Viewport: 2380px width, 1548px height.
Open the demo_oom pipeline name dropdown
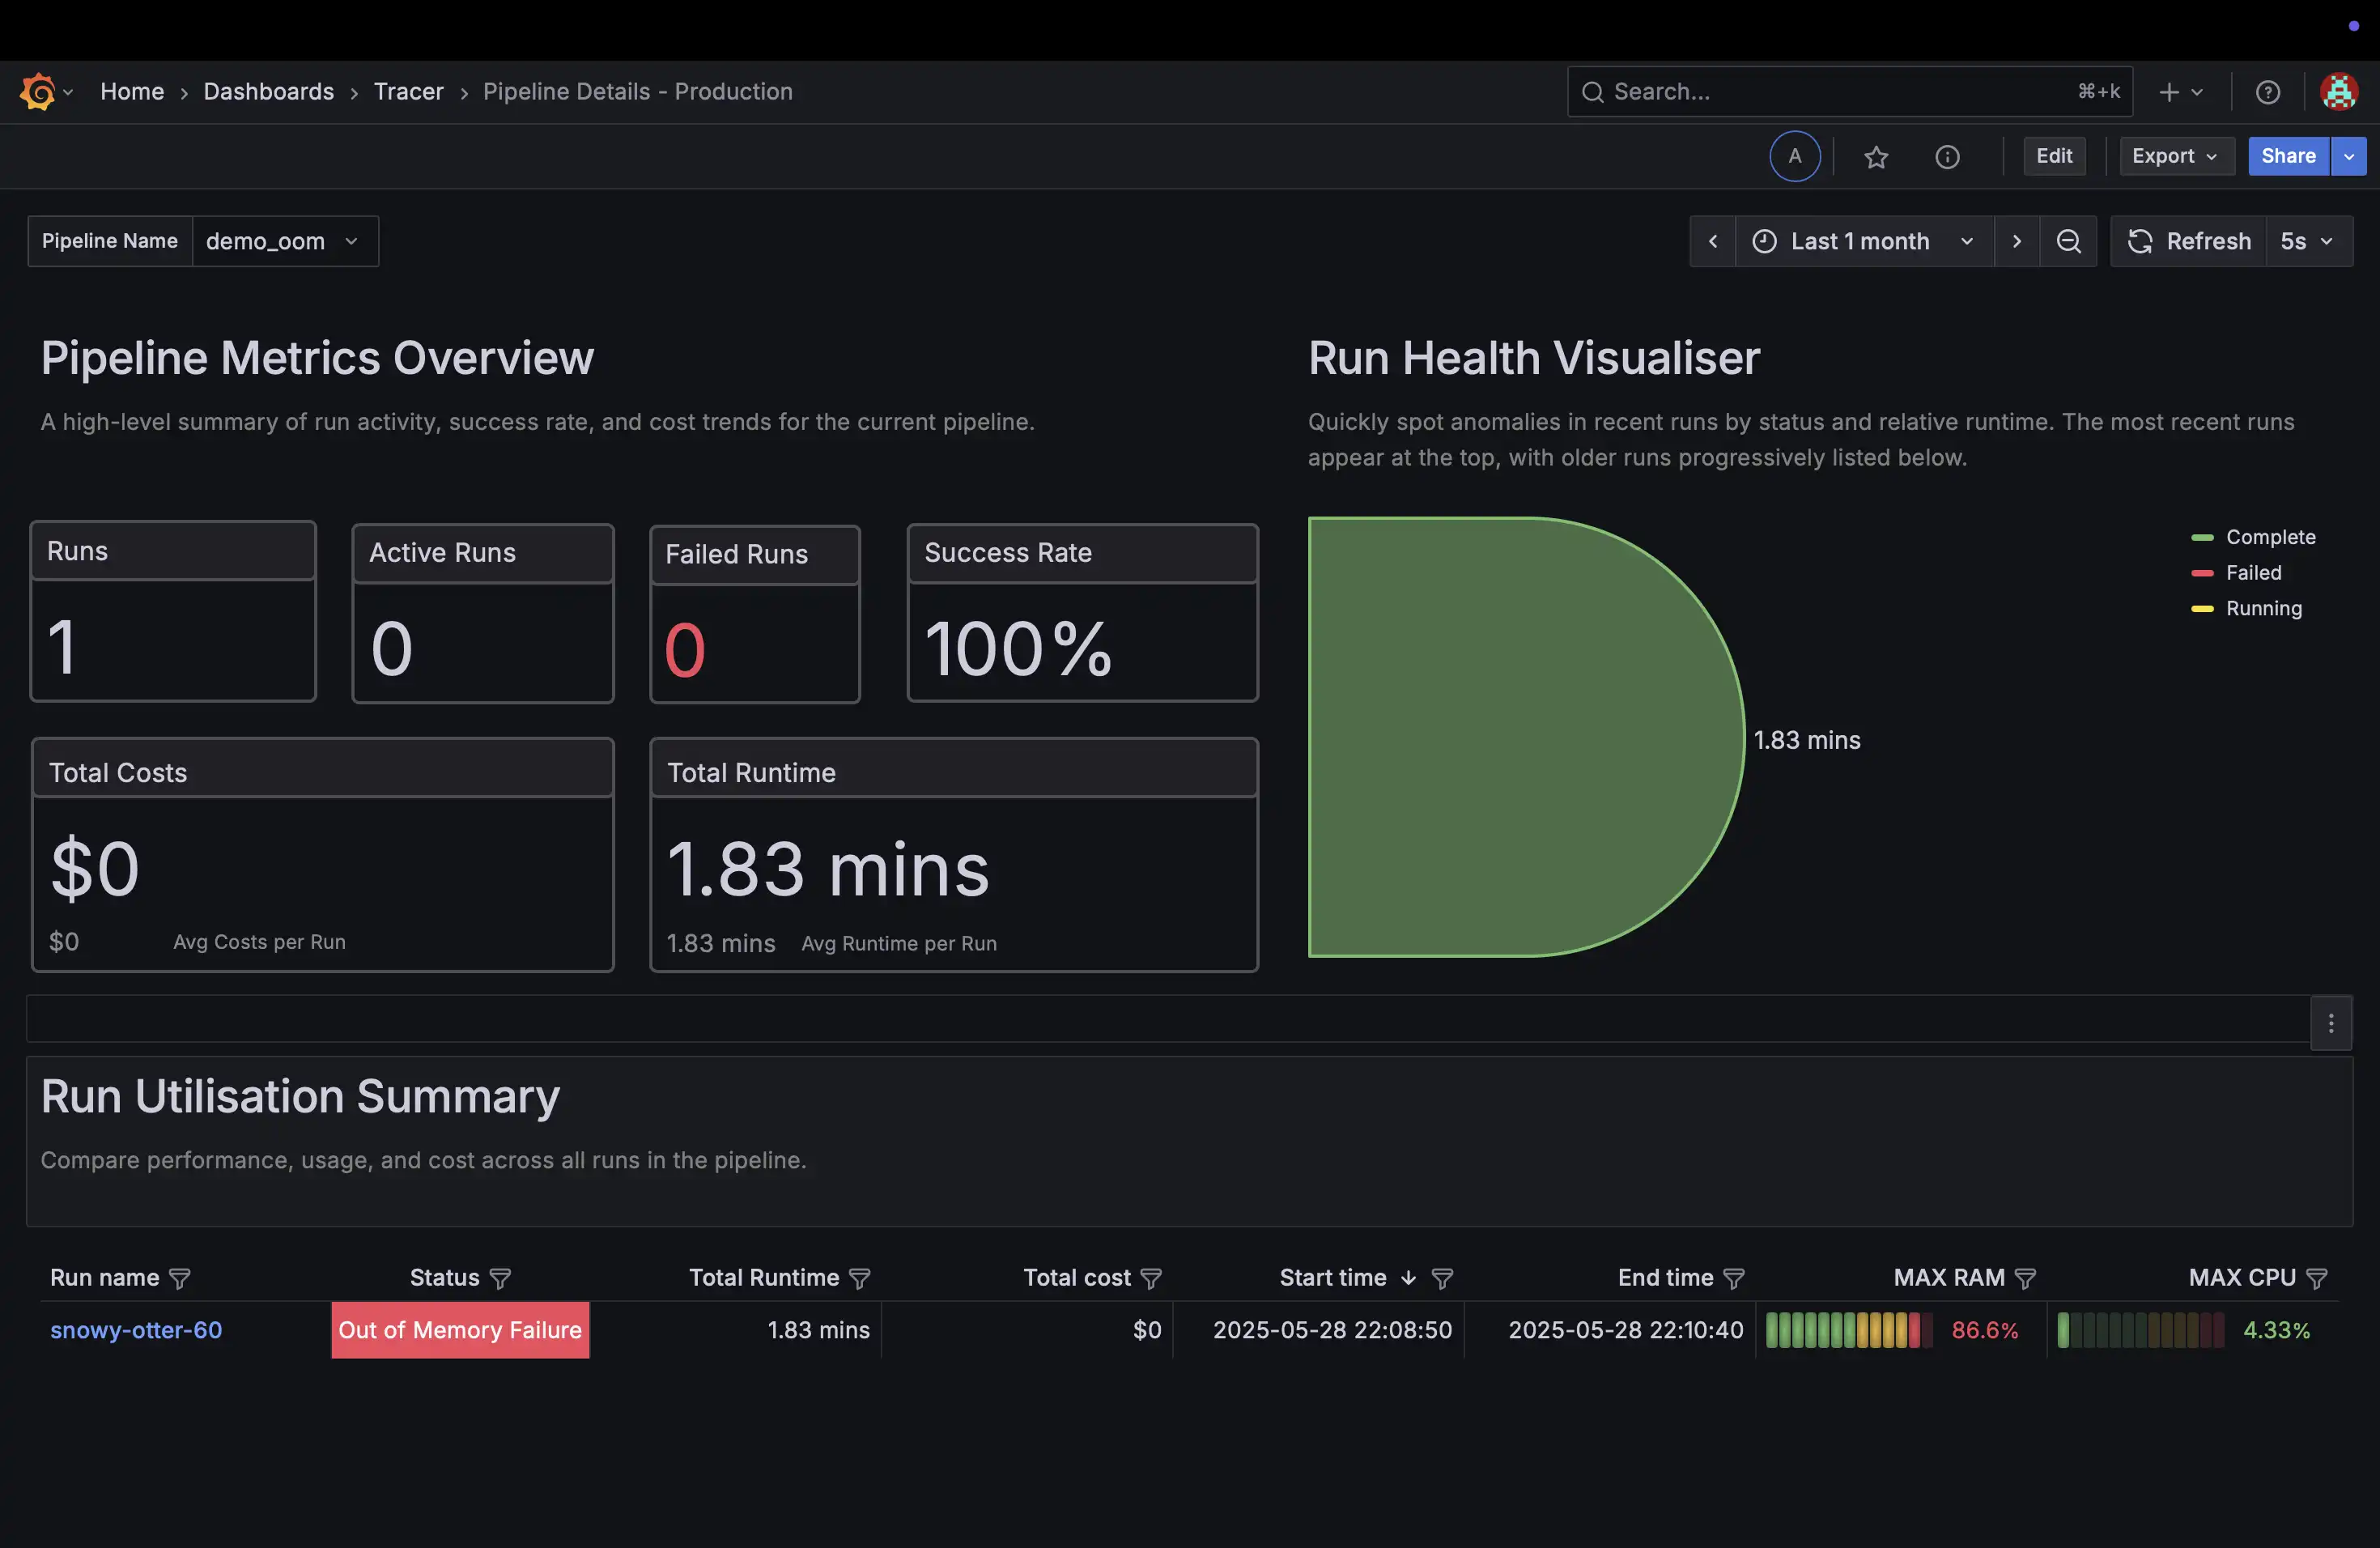[285, 241]
